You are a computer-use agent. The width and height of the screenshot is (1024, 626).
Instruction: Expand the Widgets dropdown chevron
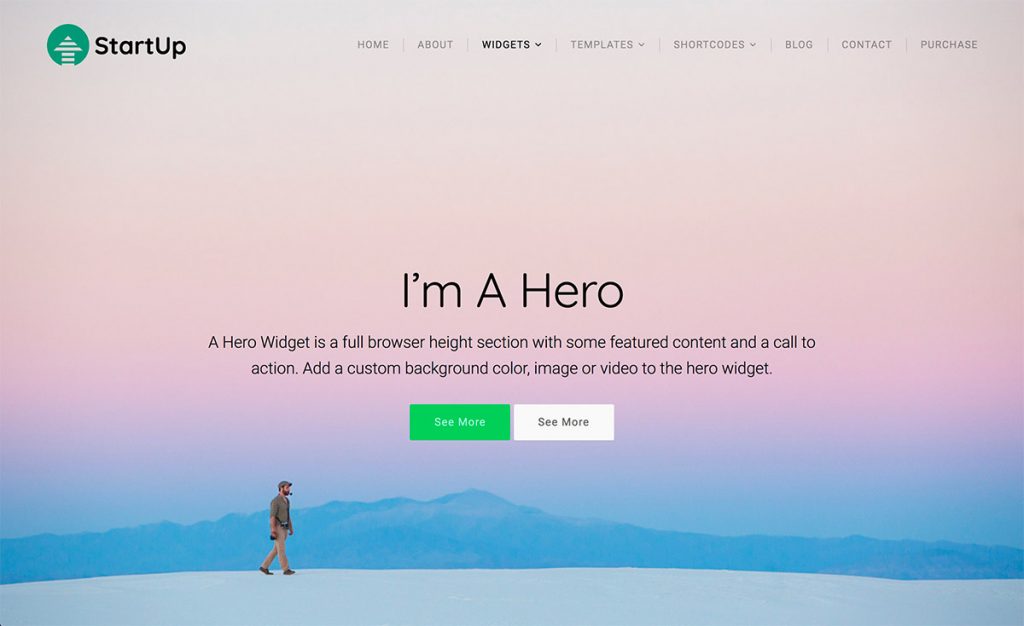(x=538, y=45)
